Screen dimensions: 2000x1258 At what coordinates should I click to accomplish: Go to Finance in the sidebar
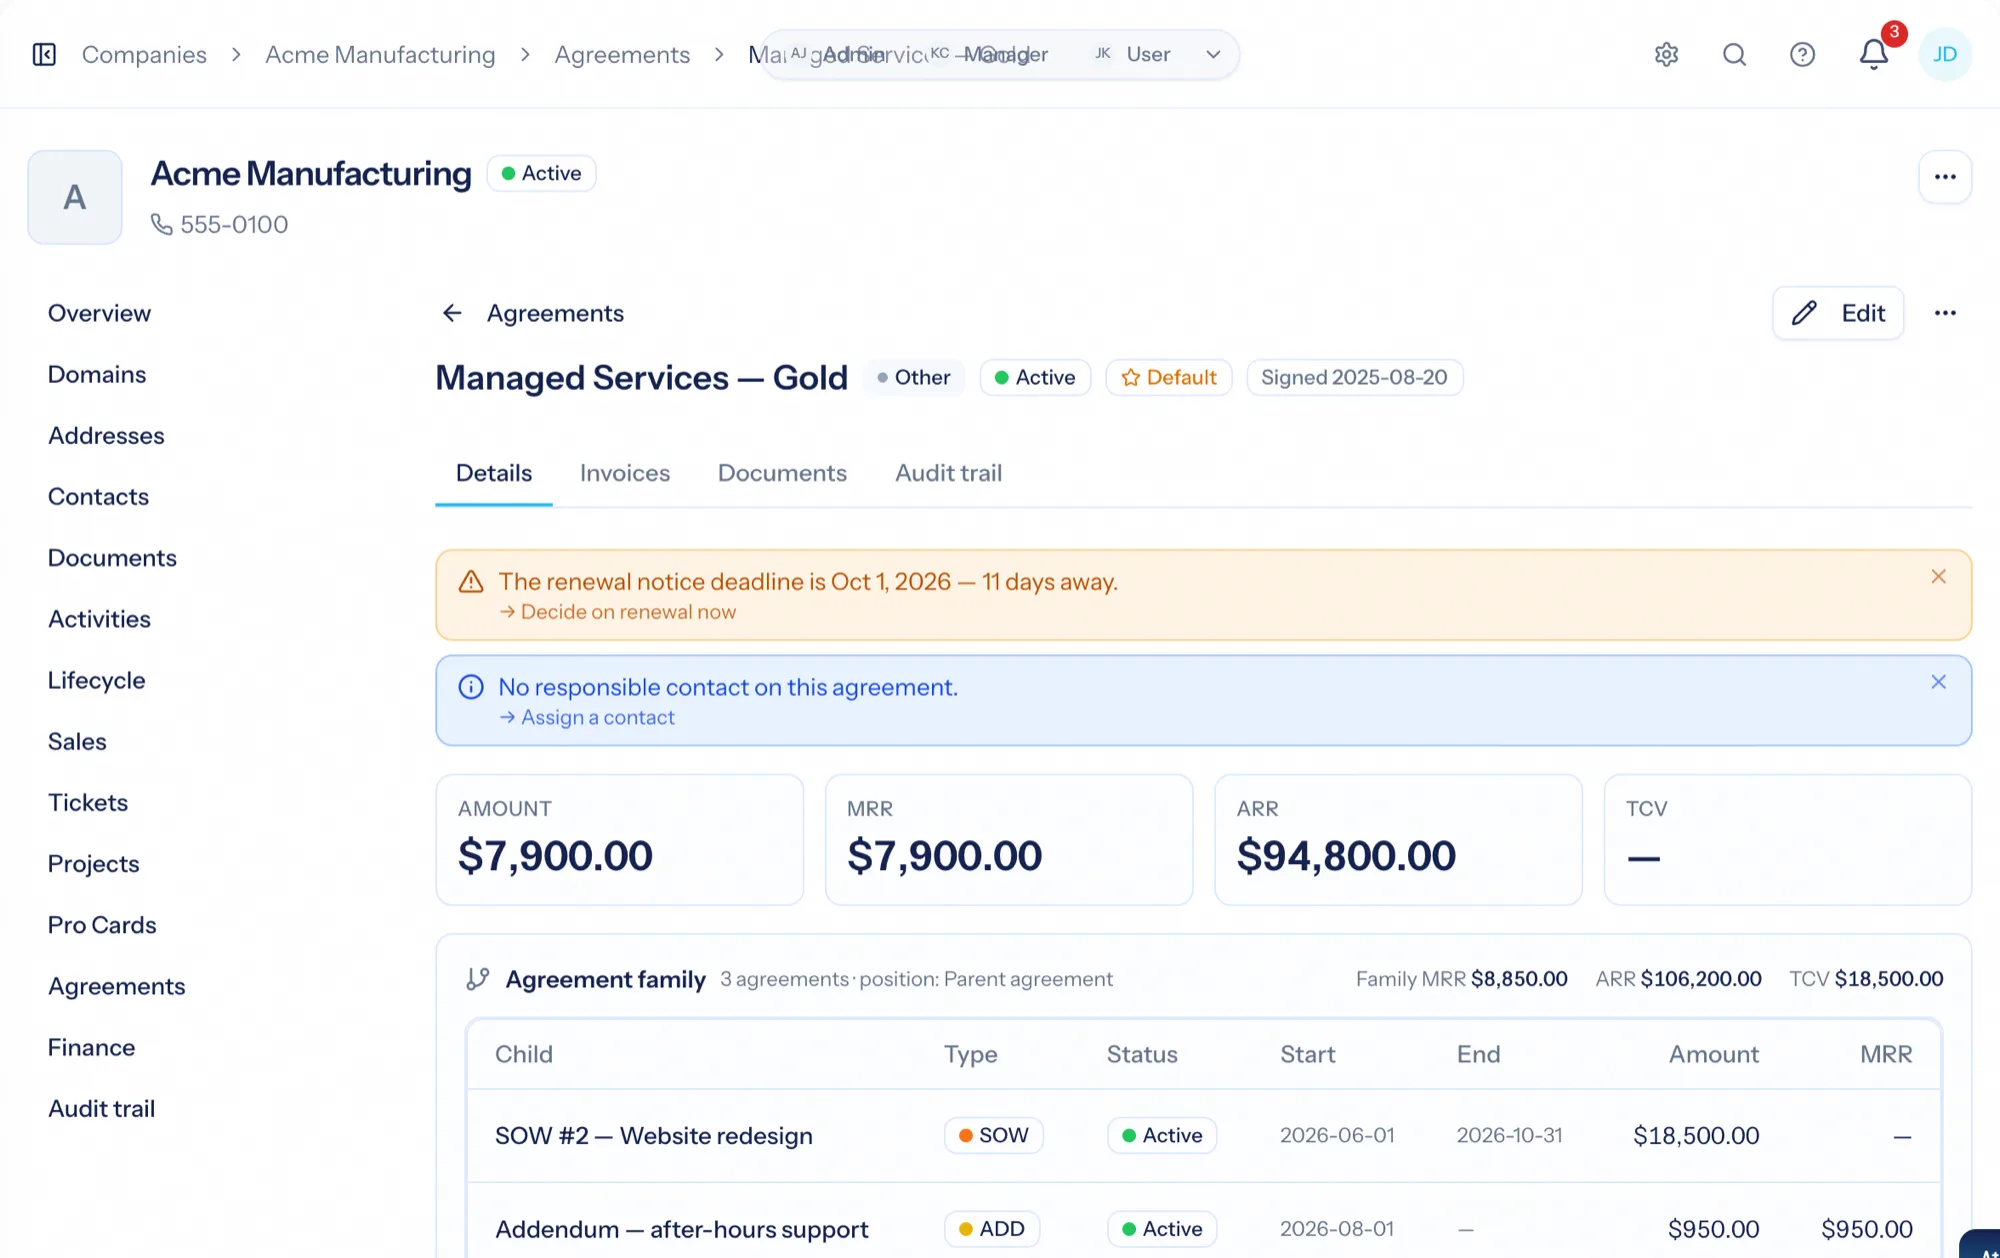point(91,1047)
